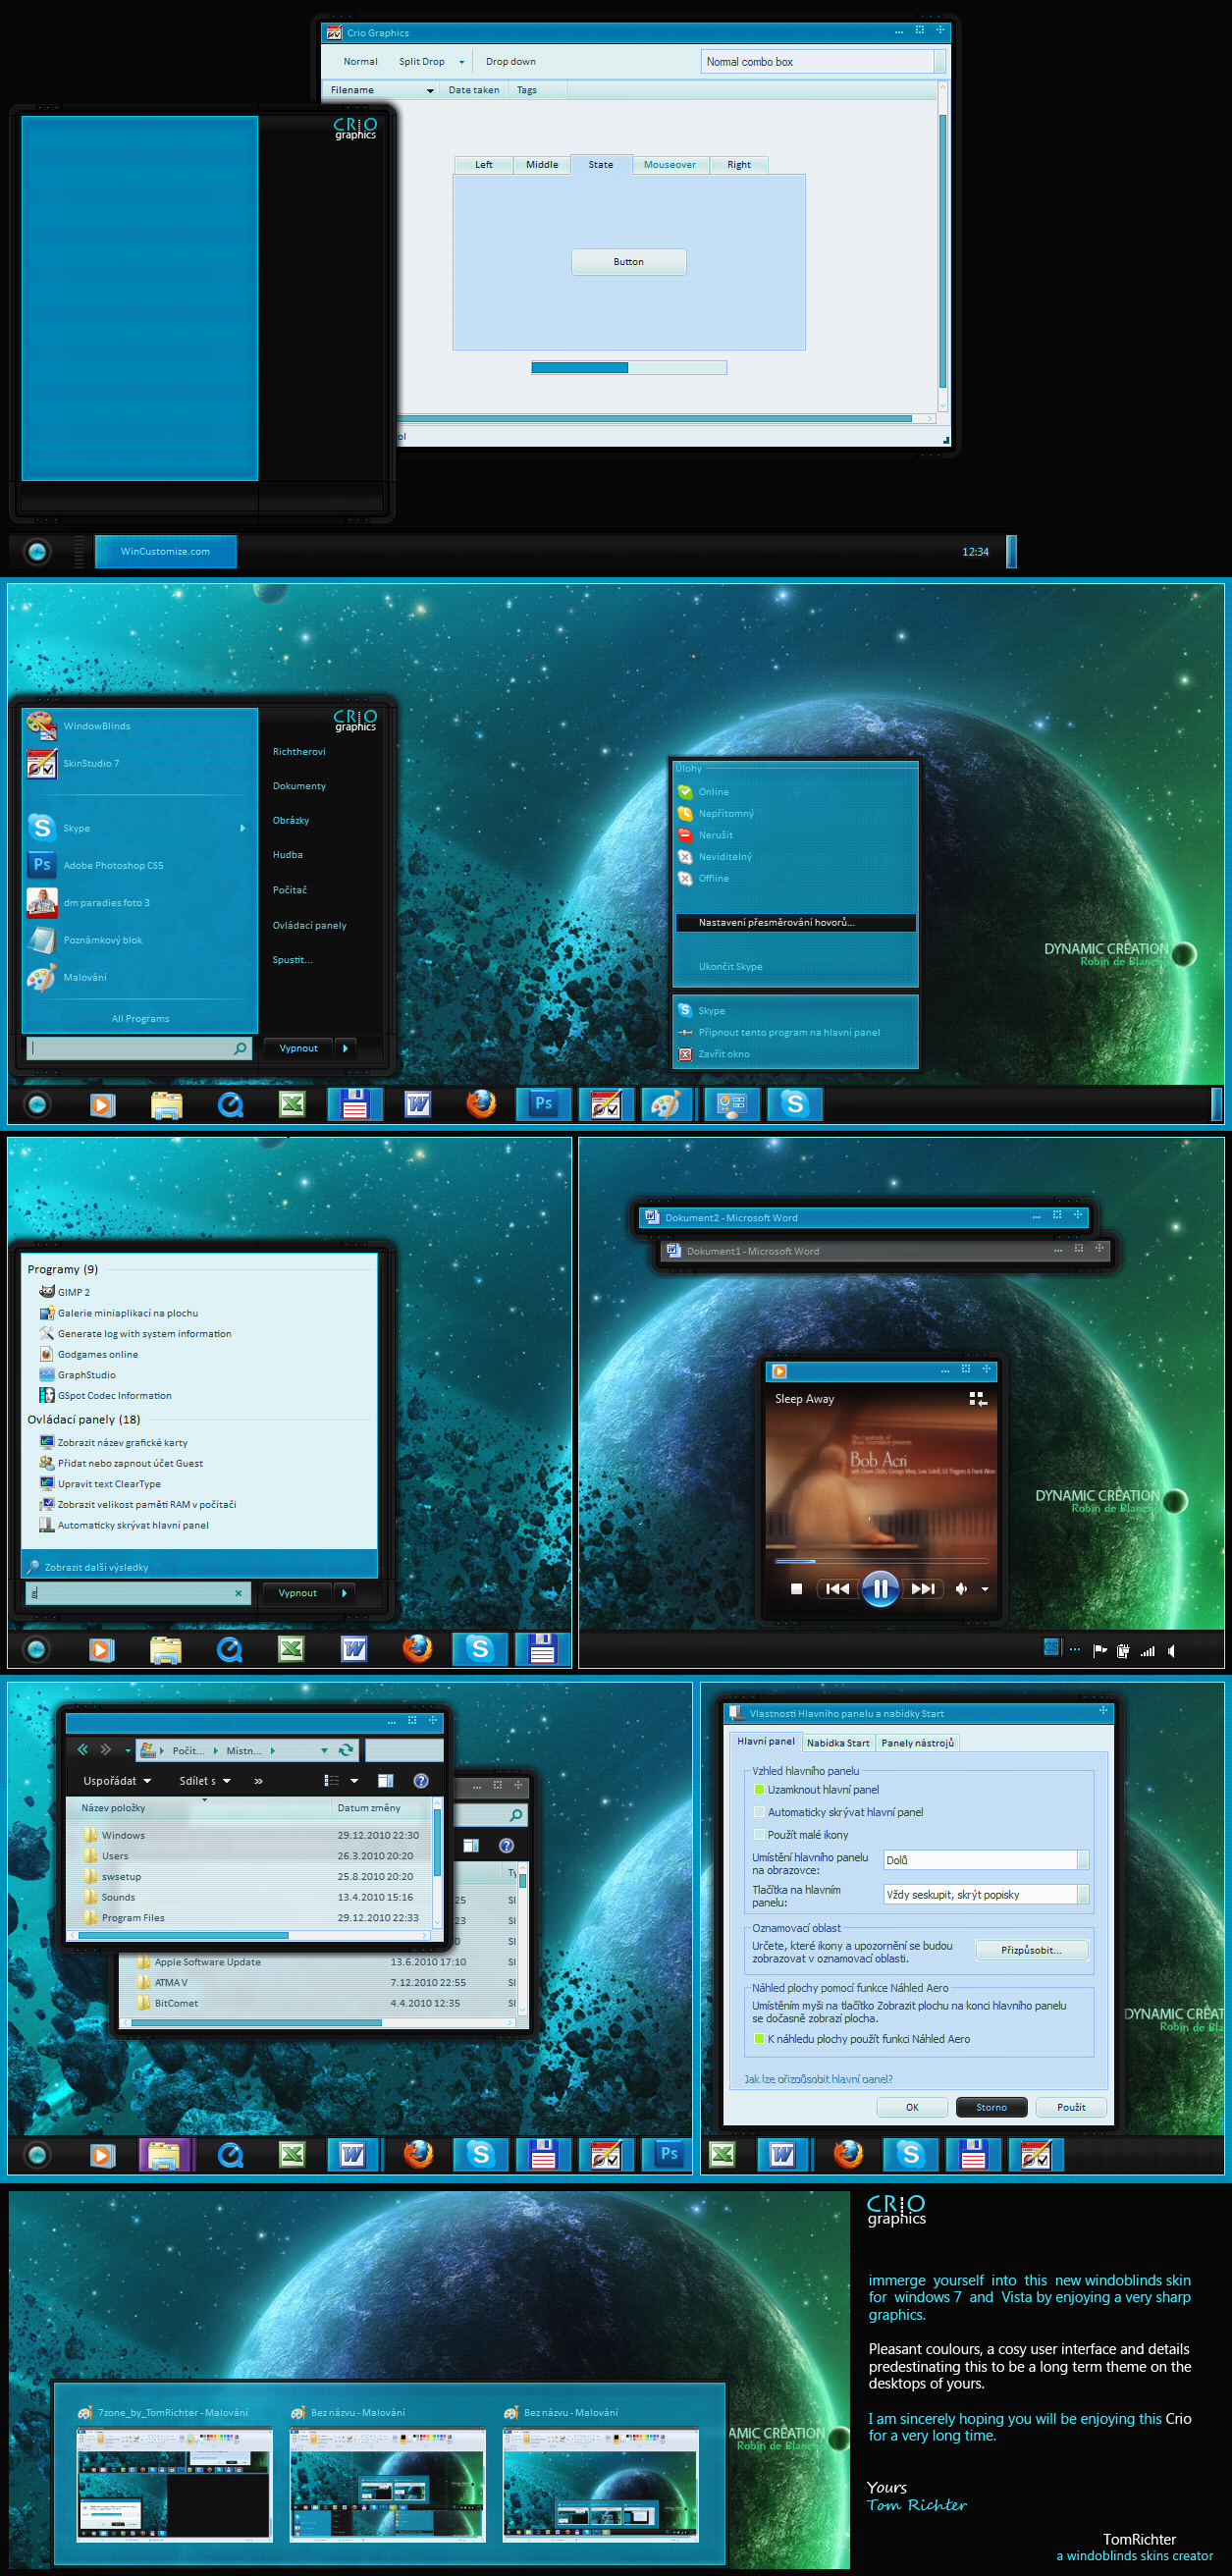Click the Program Files folder row
This screenshot has width=1232, height=2576.
[250, 1917]
